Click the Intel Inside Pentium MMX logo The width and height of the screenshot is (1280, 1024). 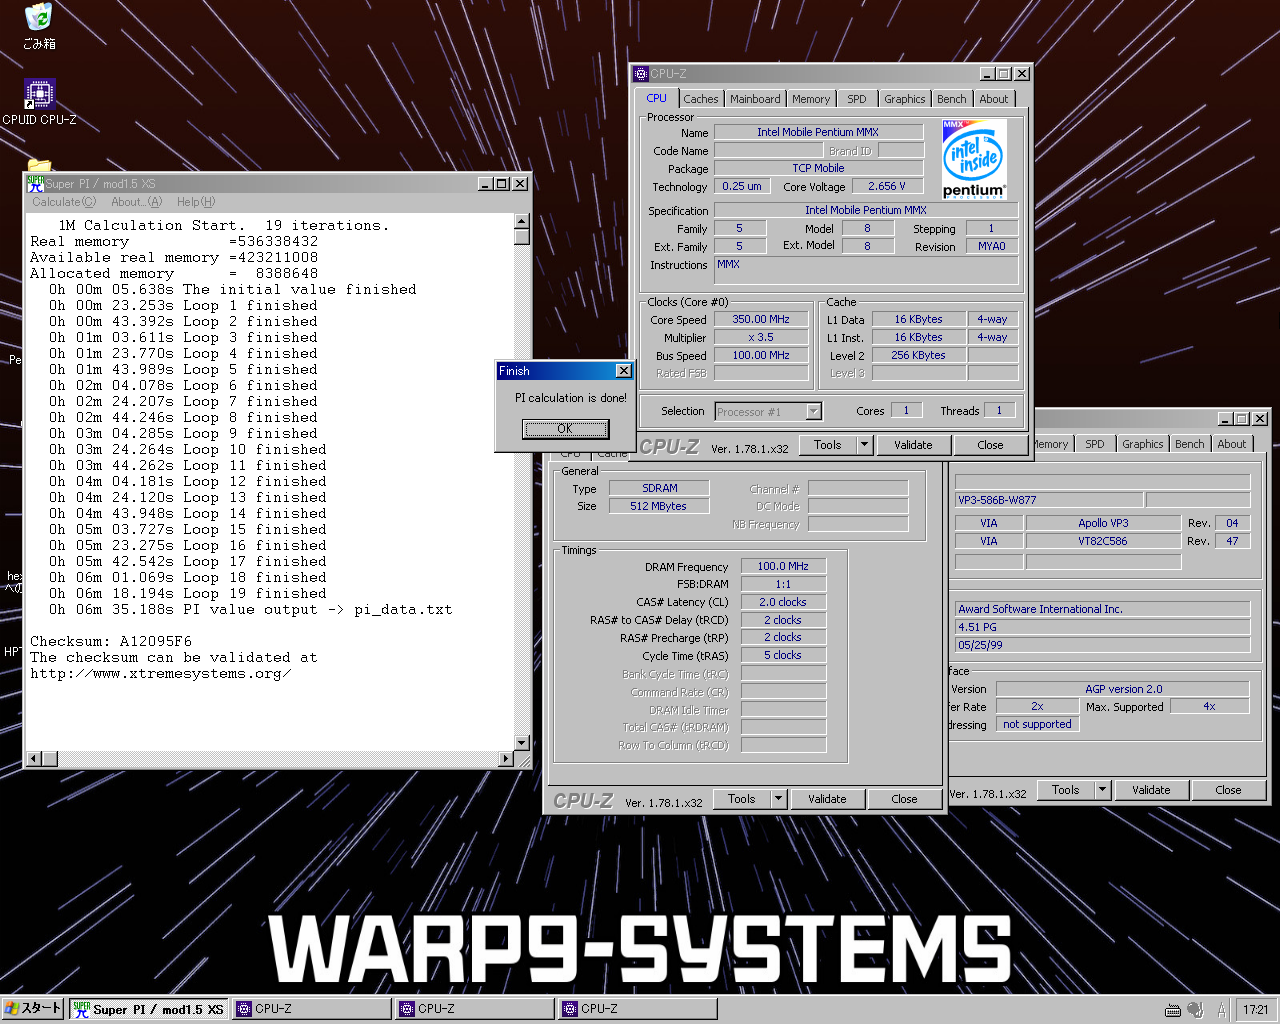point(974,160)
